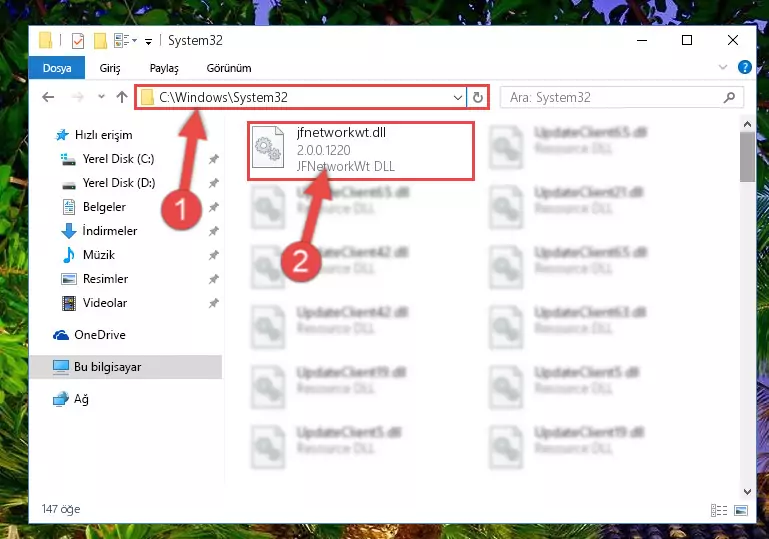Open Yerel Disk (D:) in the sidebar
Image resolution: width=769 pixels, height=539 pixels.
pos(119,183)
